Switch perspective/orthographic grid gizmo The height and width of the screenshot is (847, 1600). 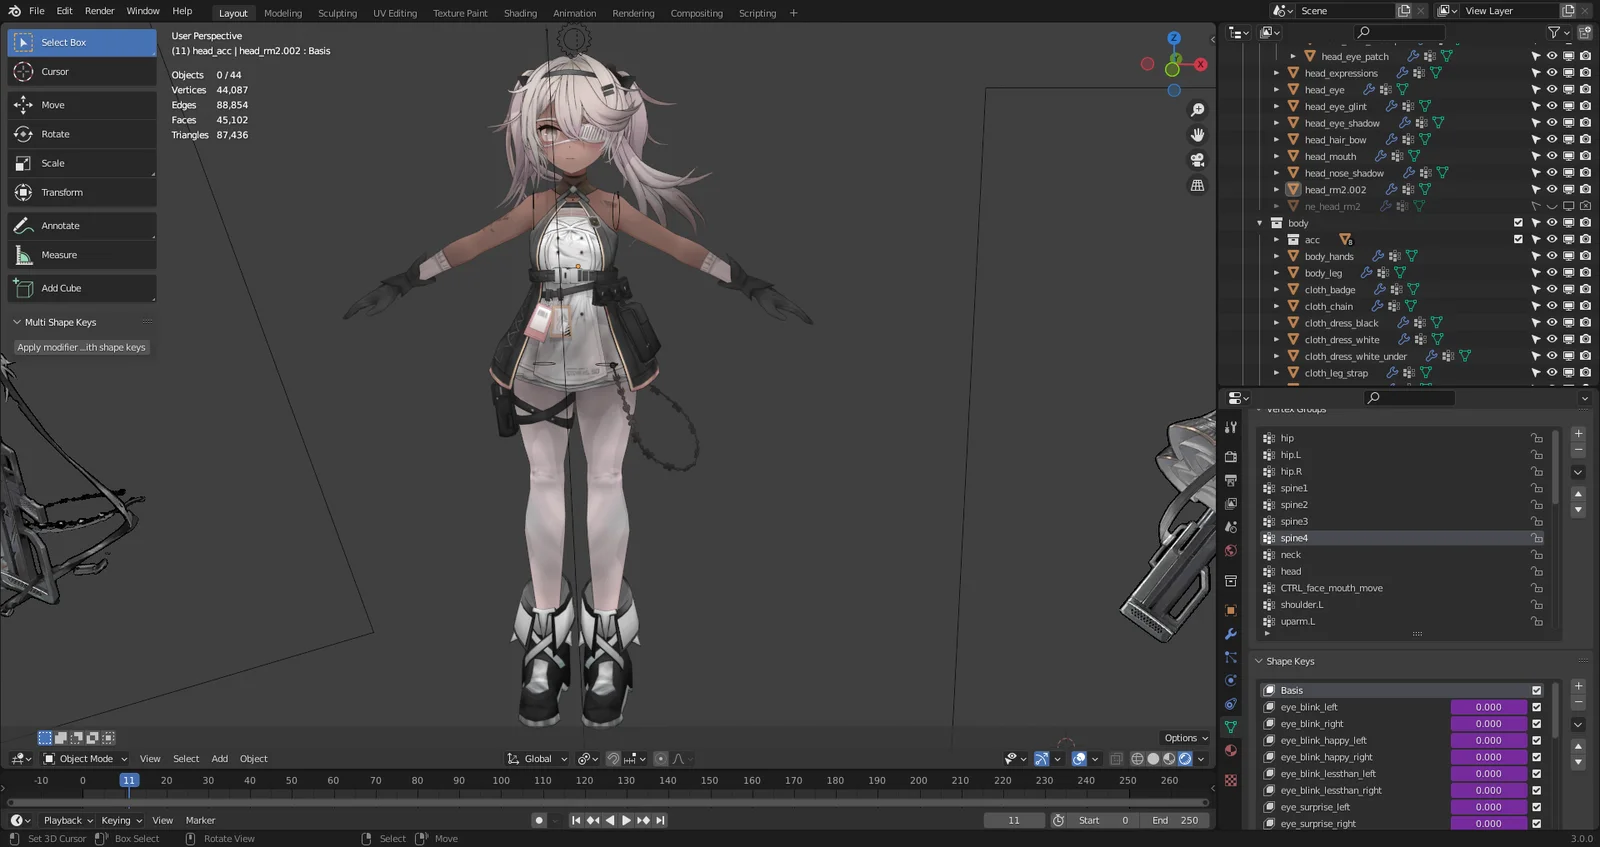pyautogui.click(x=1197, y=185)
